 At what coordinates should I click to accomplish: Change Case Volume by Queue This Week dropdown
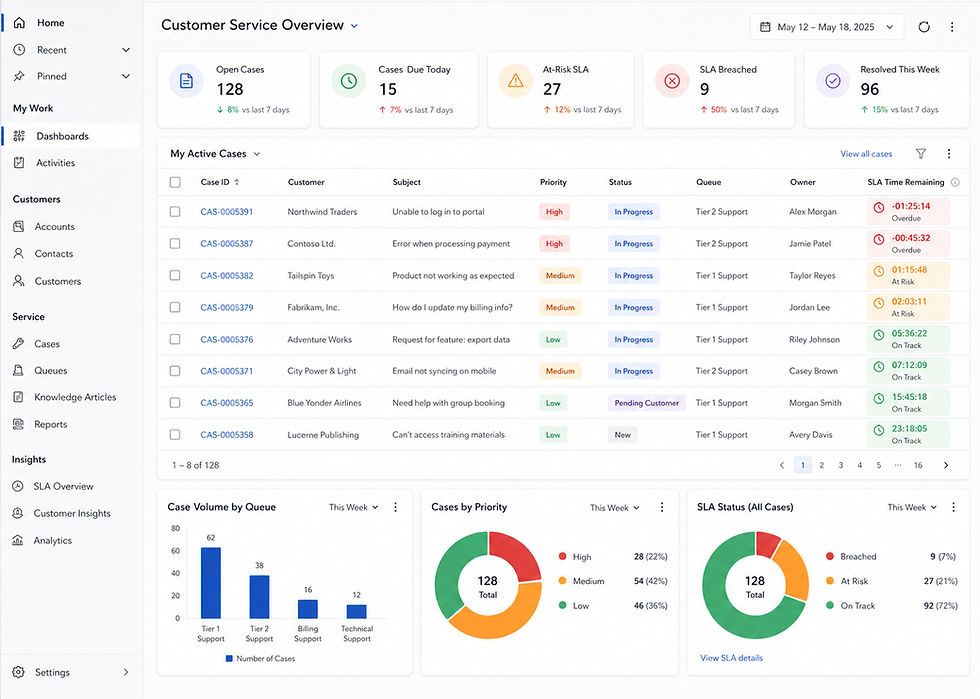pos(354,507)
